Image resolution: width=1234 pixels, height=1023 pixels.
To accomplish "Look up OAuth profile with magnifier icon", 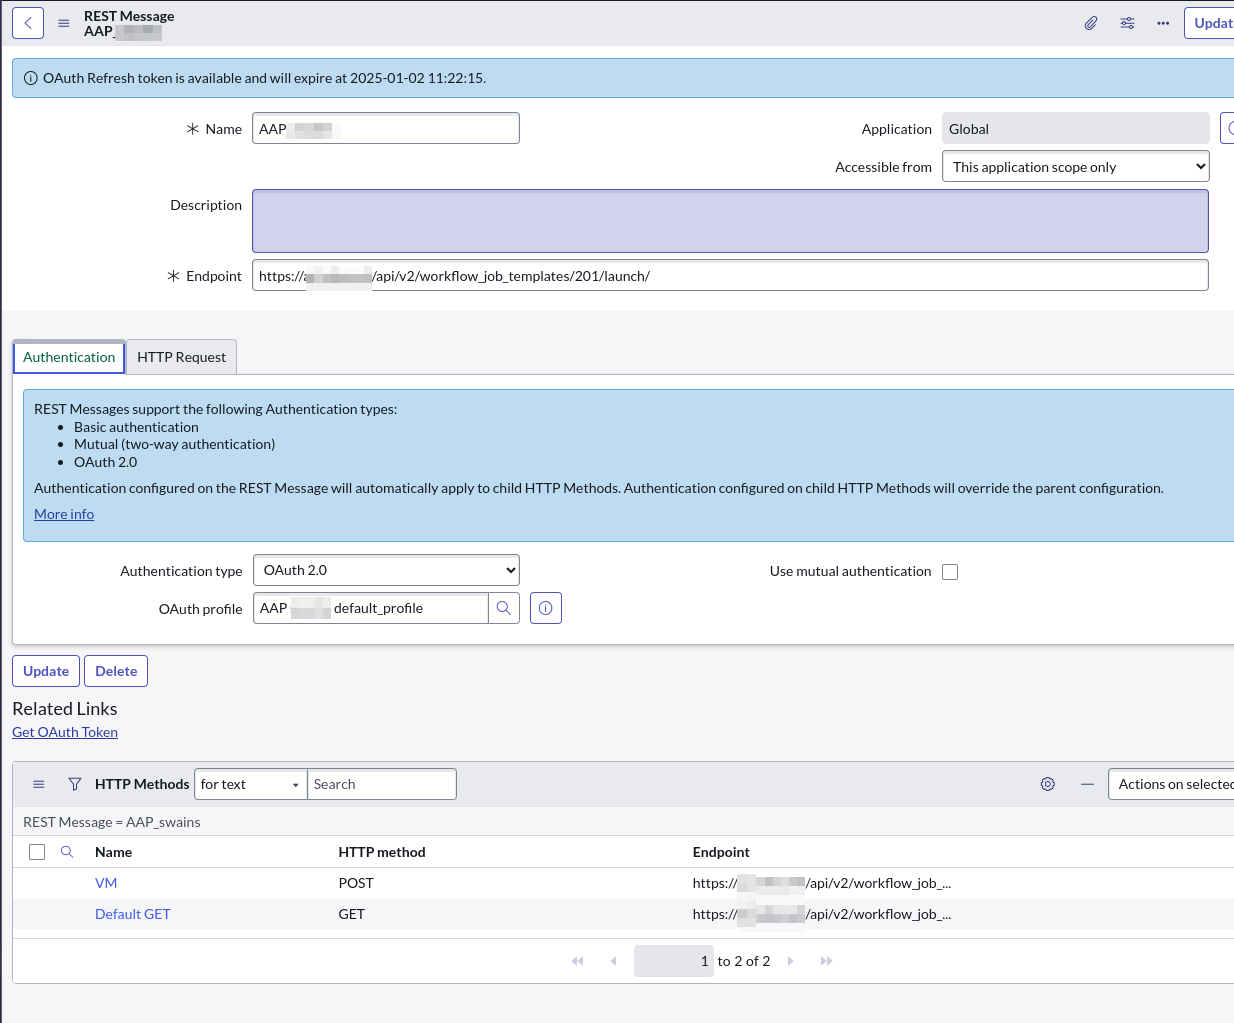I will [504, 608].
